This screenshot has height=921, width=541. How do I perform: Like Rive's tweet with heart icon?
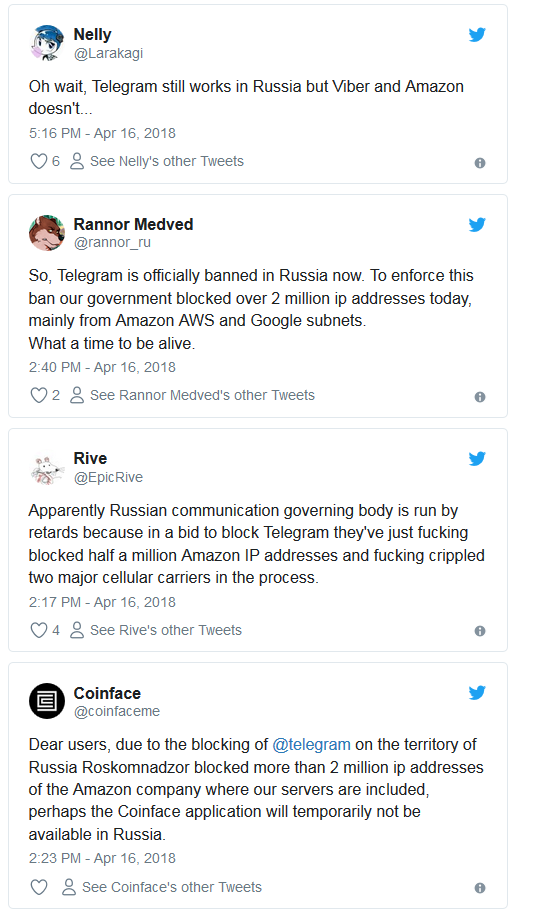click(38, 630)
